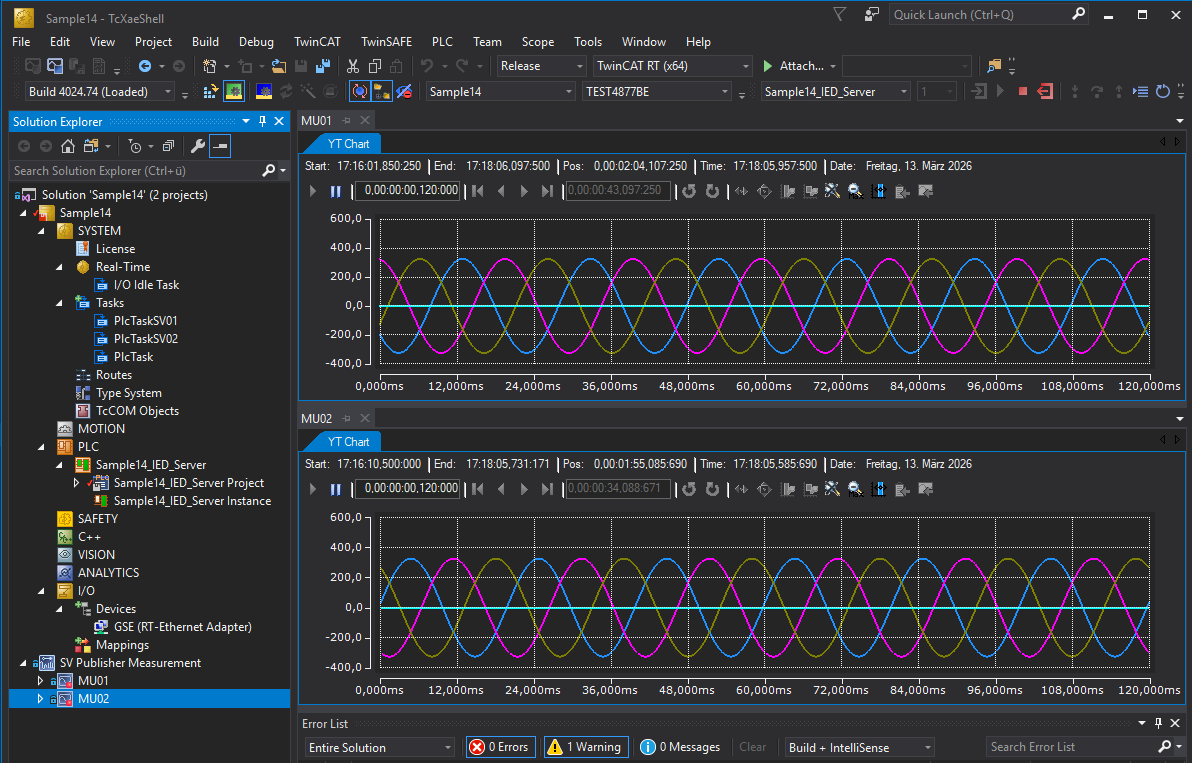Image resolution: width=1192 pixels, height=763 pixels.
Task: Expand the MU01 measurement node
Action: pyautogui.click(x=40, y=681)
